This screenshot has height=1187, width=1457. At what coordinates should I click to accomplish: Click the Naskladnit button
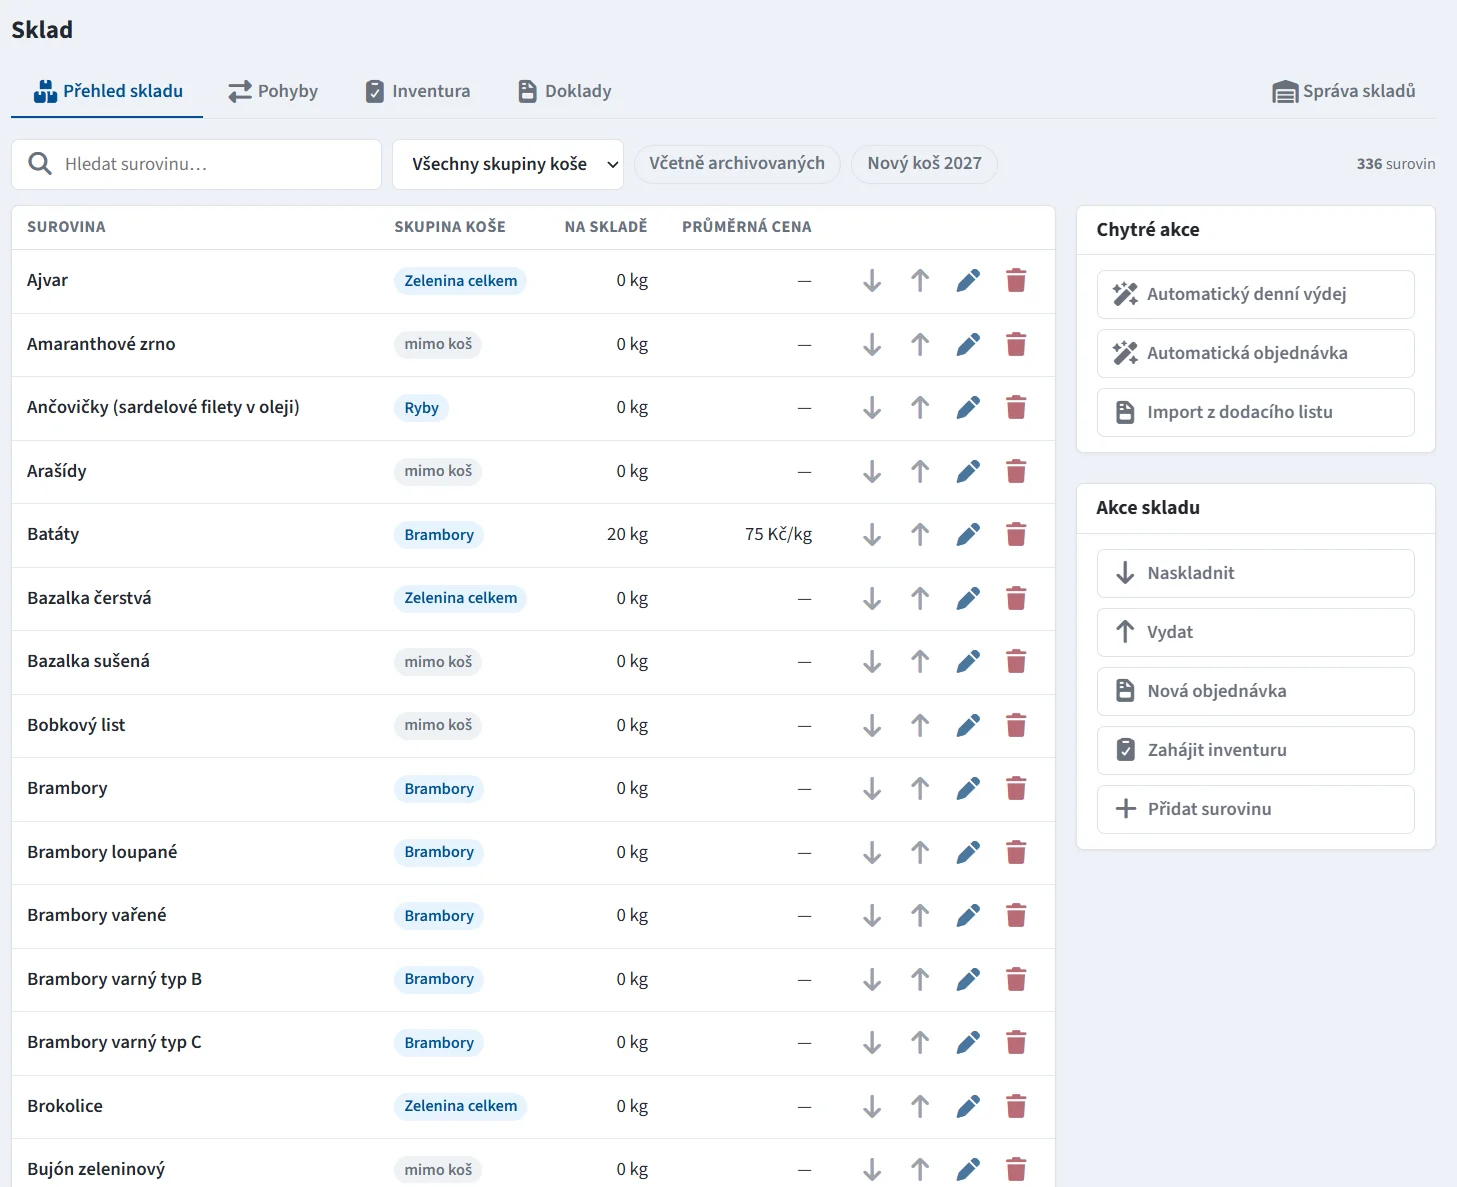1255,573
